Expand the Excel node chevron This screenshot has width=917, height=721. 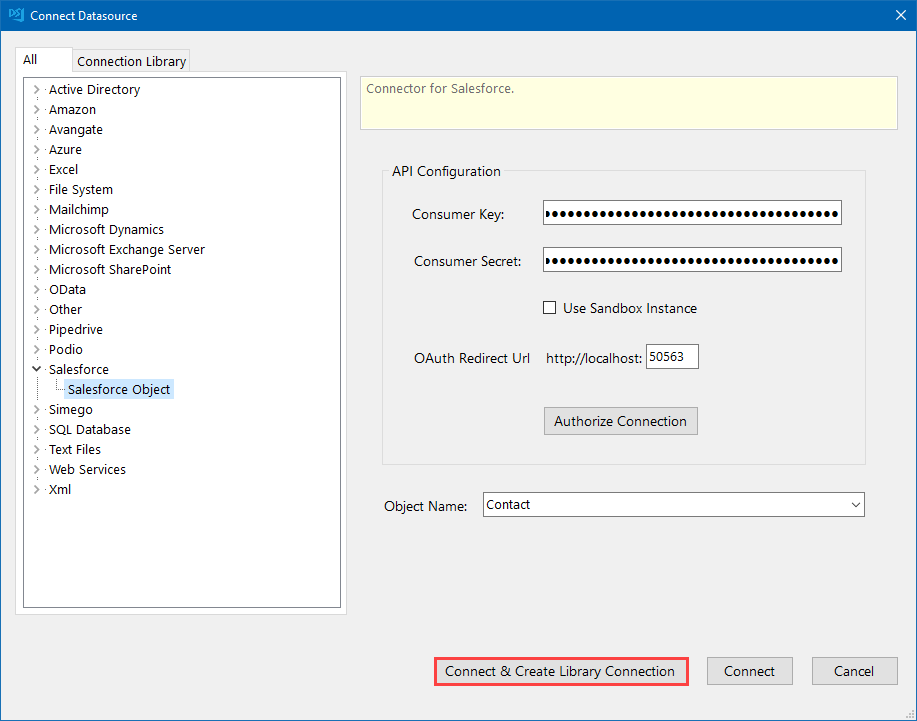[36, 169]
